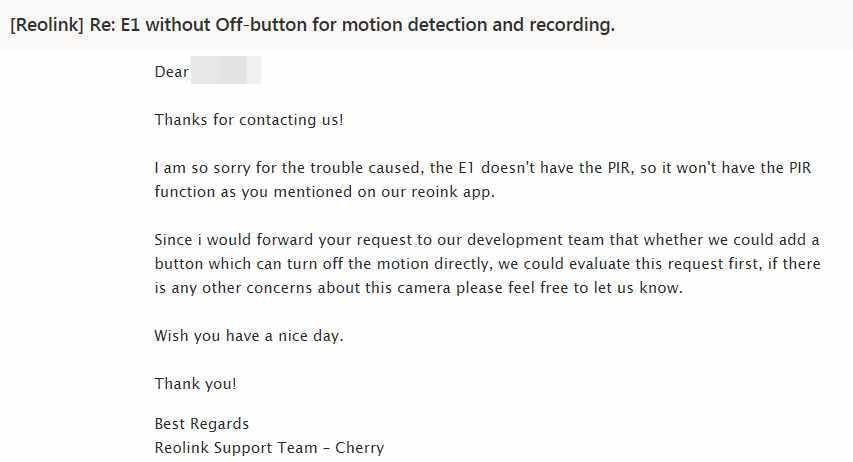The image size is (853, 462).
Task: Click the "Wish you have a nice day." line
Action: coord(249,336)
